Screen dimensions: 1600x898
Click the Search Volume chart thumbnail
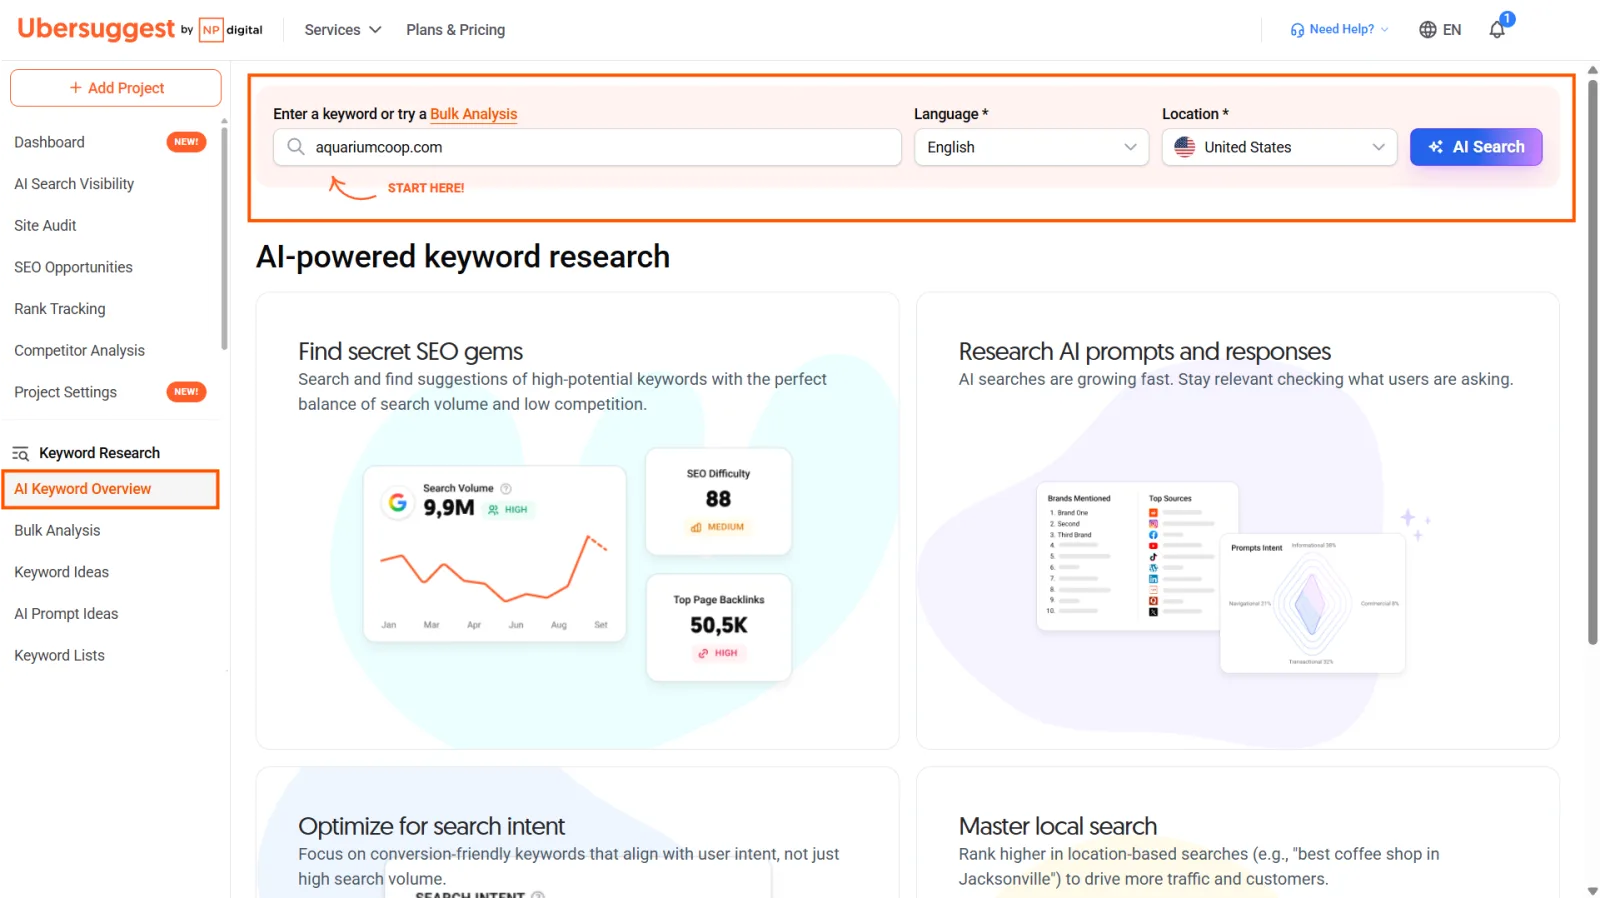pyautogui.click(x=495, y=554)
